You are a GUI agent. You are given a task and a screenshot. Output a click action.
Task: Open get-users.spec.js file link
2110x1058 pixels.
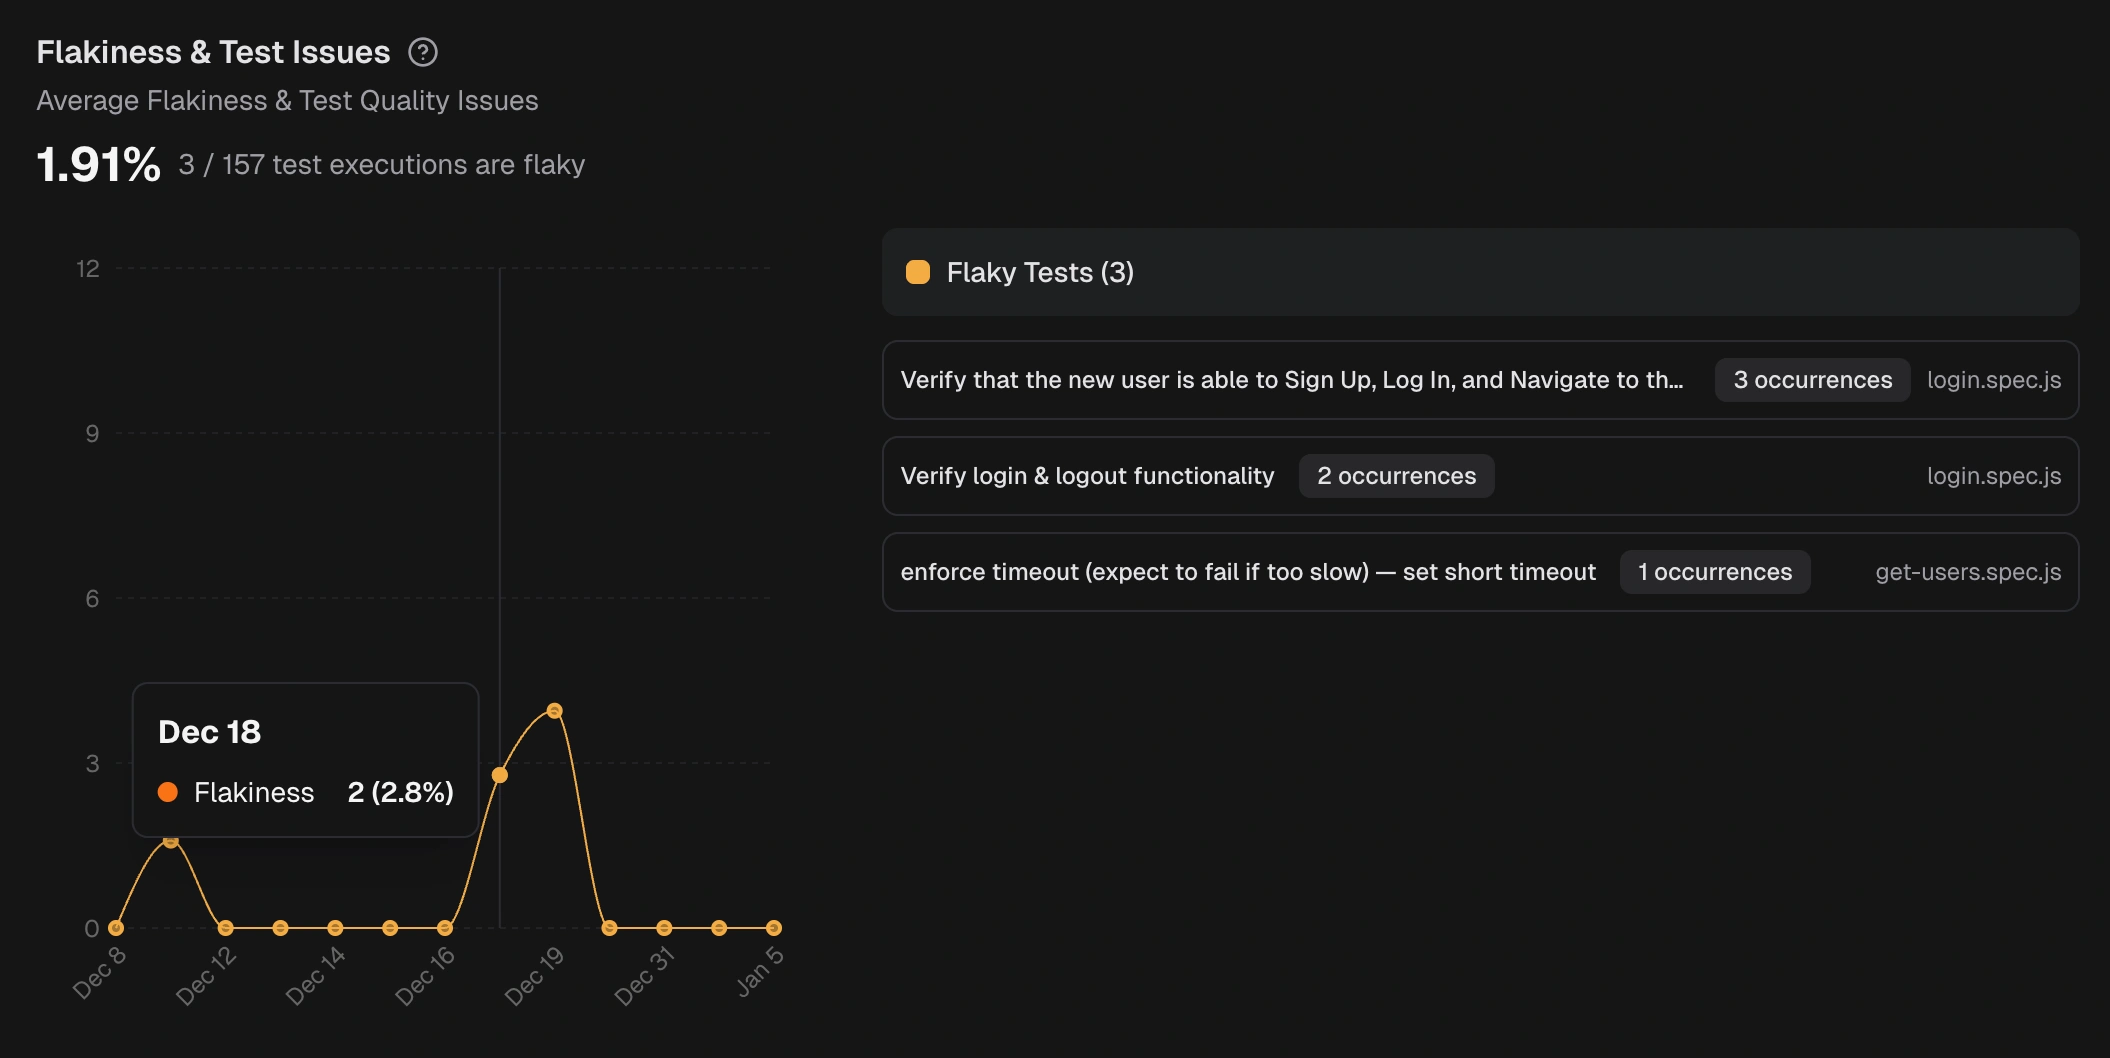(1967, 571)
